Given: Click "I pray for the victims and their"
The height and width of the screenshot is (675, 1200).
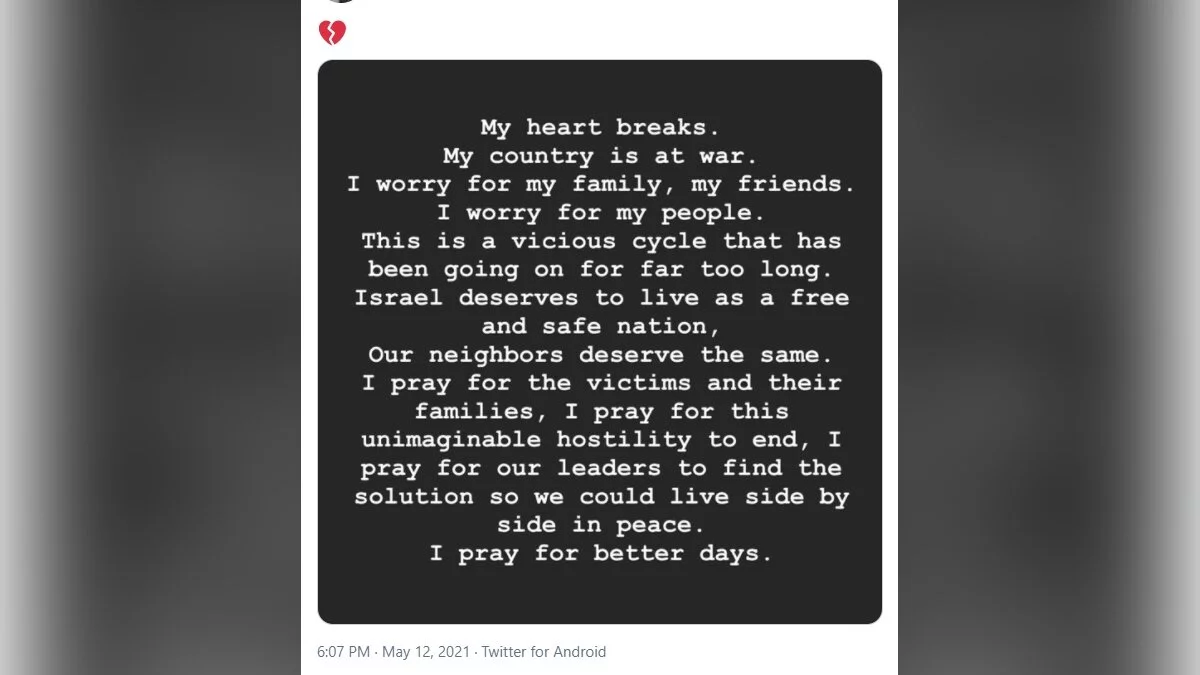Looking at the screenshot, I should [x=601, y=383].
